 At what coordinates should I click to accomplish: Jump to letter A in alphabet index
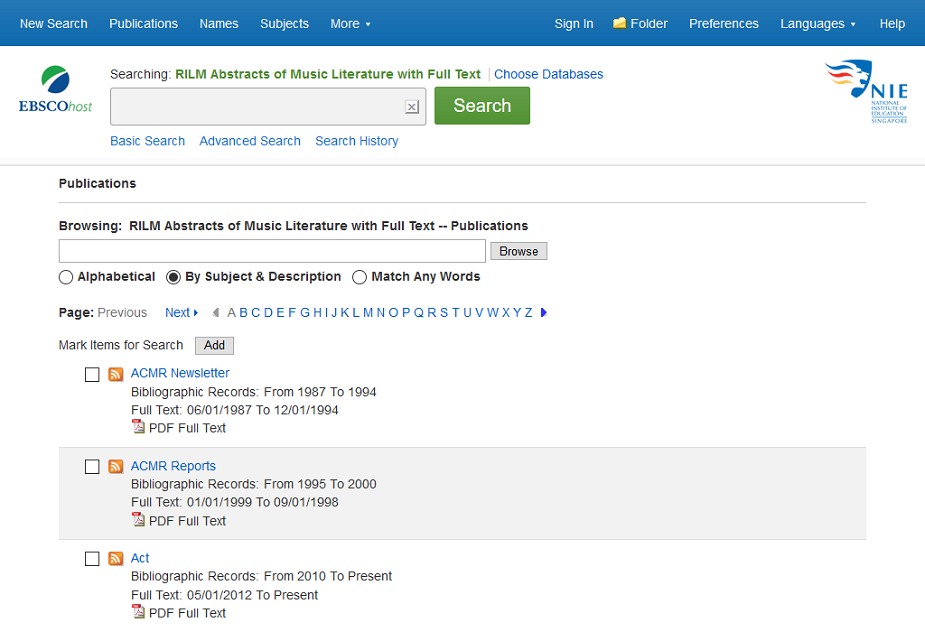[x=231, y=313]
